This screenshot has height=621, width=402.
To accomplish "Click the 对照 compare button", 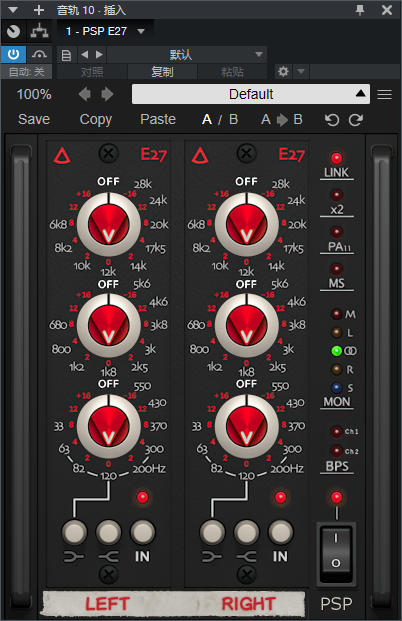I will click(92, 72).
